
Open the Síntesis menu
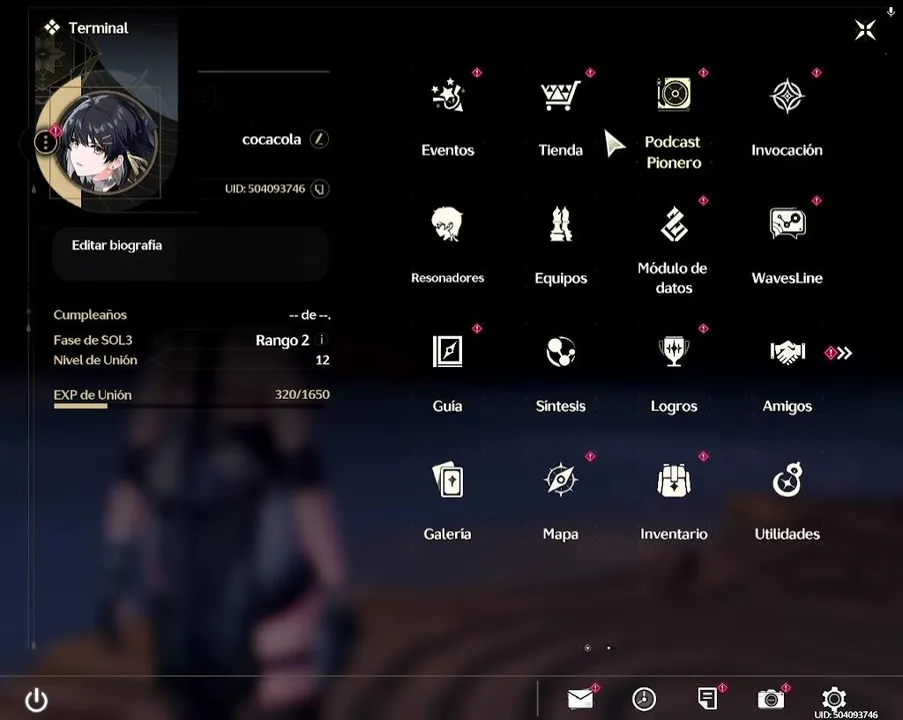coord(560,352)
